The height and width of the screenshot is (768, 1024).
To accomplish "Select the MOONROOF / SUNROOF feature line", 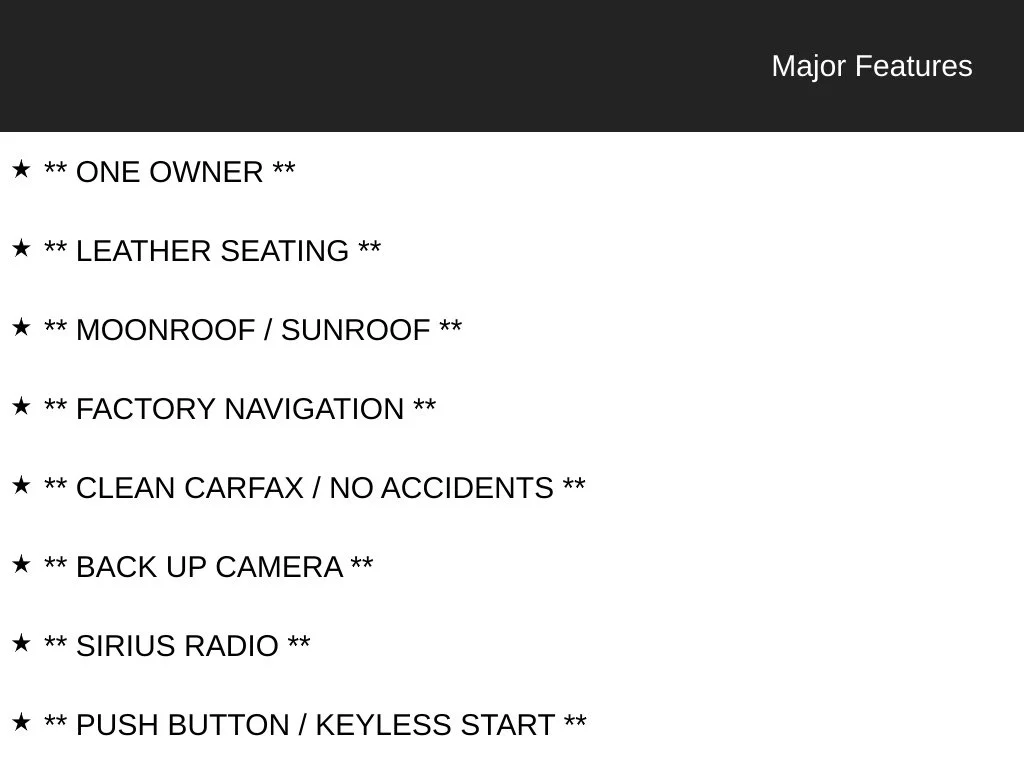I will [253, 330].
